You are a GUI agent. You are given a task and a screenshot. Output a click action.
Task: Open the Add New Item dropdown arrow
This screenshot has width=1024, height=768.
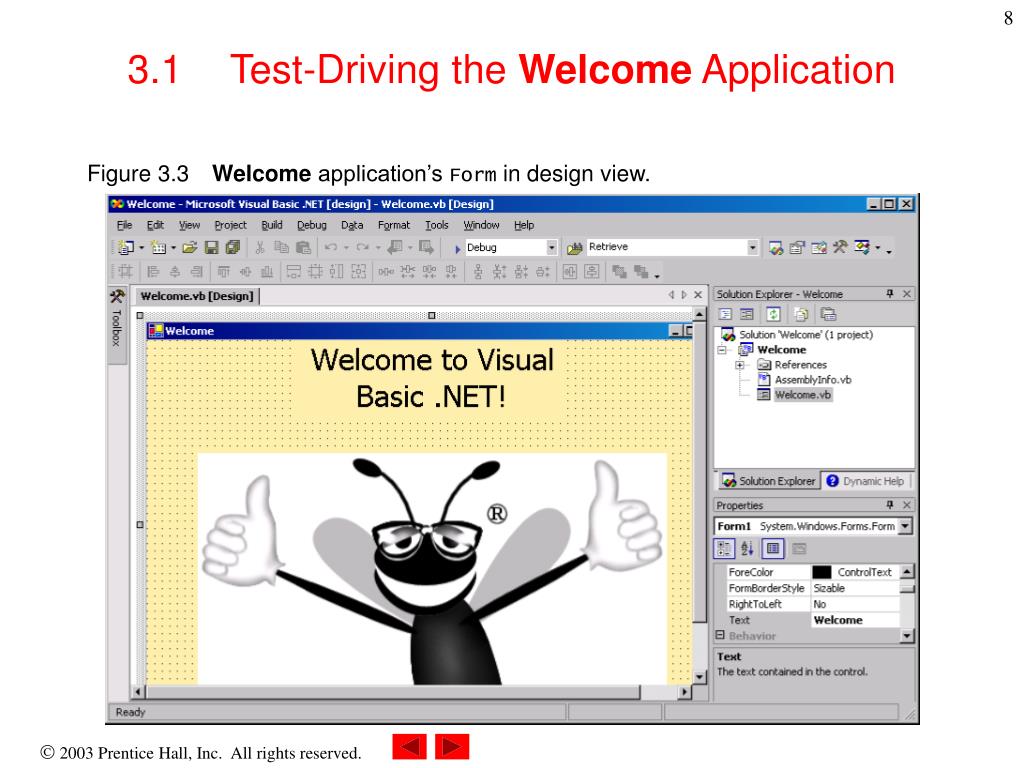point(173,248)
